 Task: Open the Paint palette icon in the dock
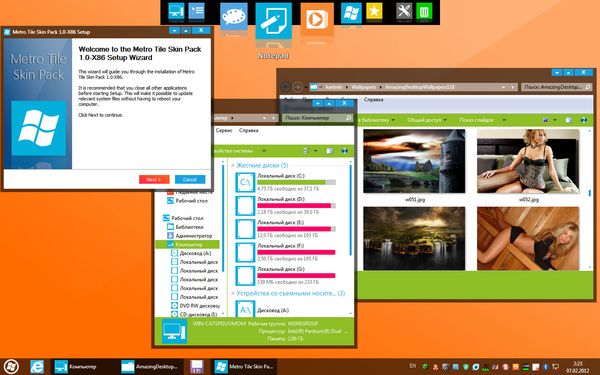click(234, 17)
